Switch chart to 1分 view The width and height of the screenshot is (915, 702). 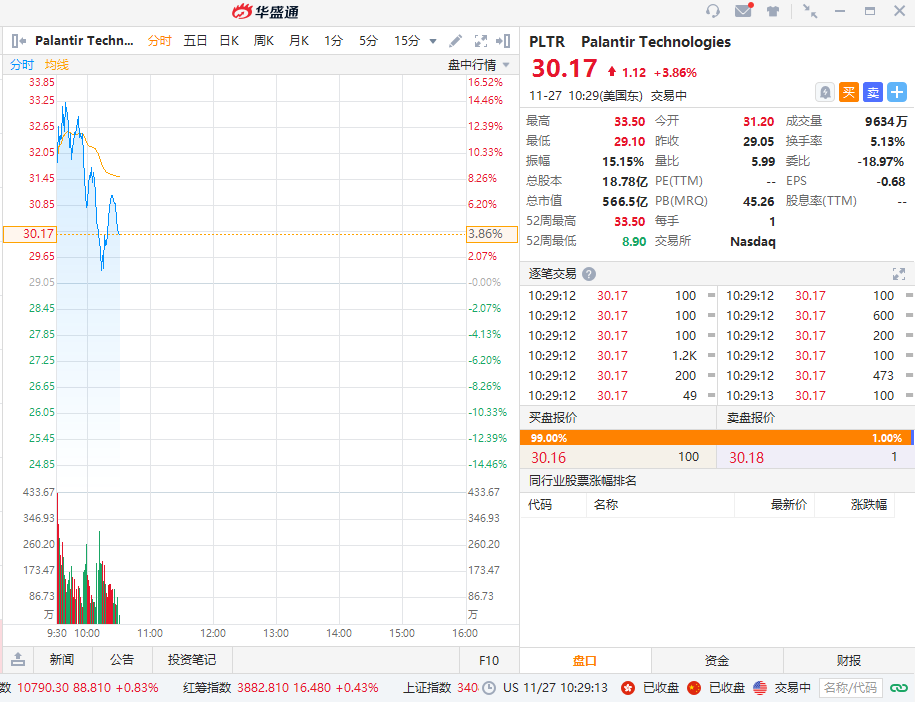(333, 41)
